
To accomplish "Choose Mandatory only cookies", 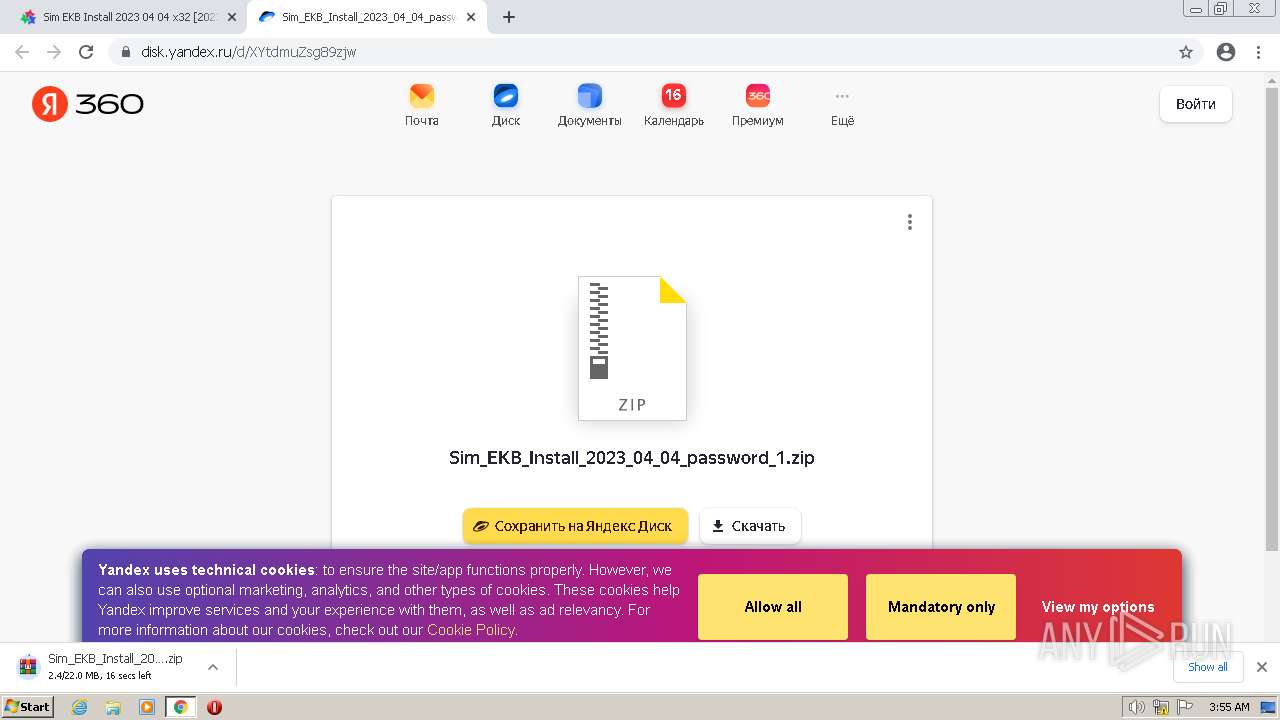I will [941, 607].
